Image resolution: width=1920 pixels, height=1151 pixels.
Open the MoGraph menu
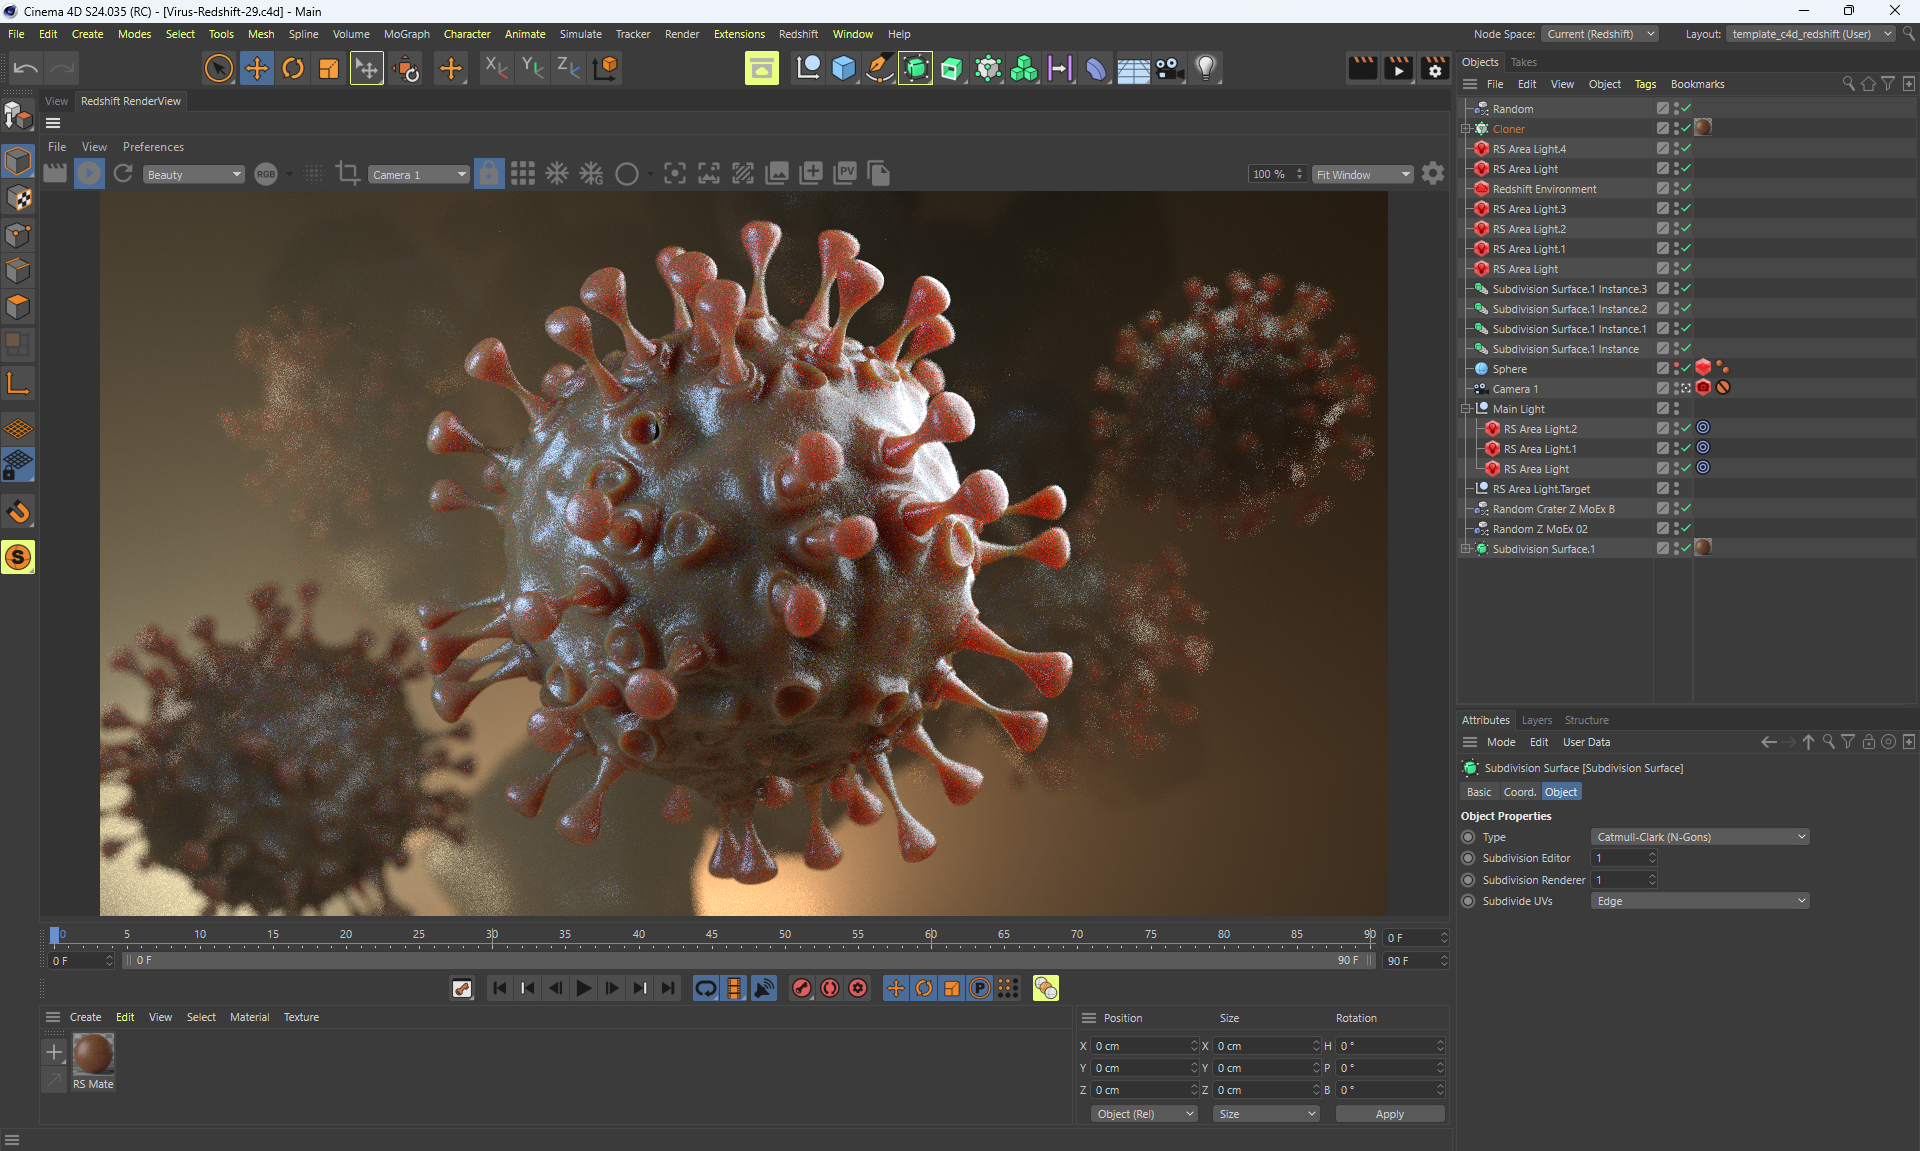(406, 34)
